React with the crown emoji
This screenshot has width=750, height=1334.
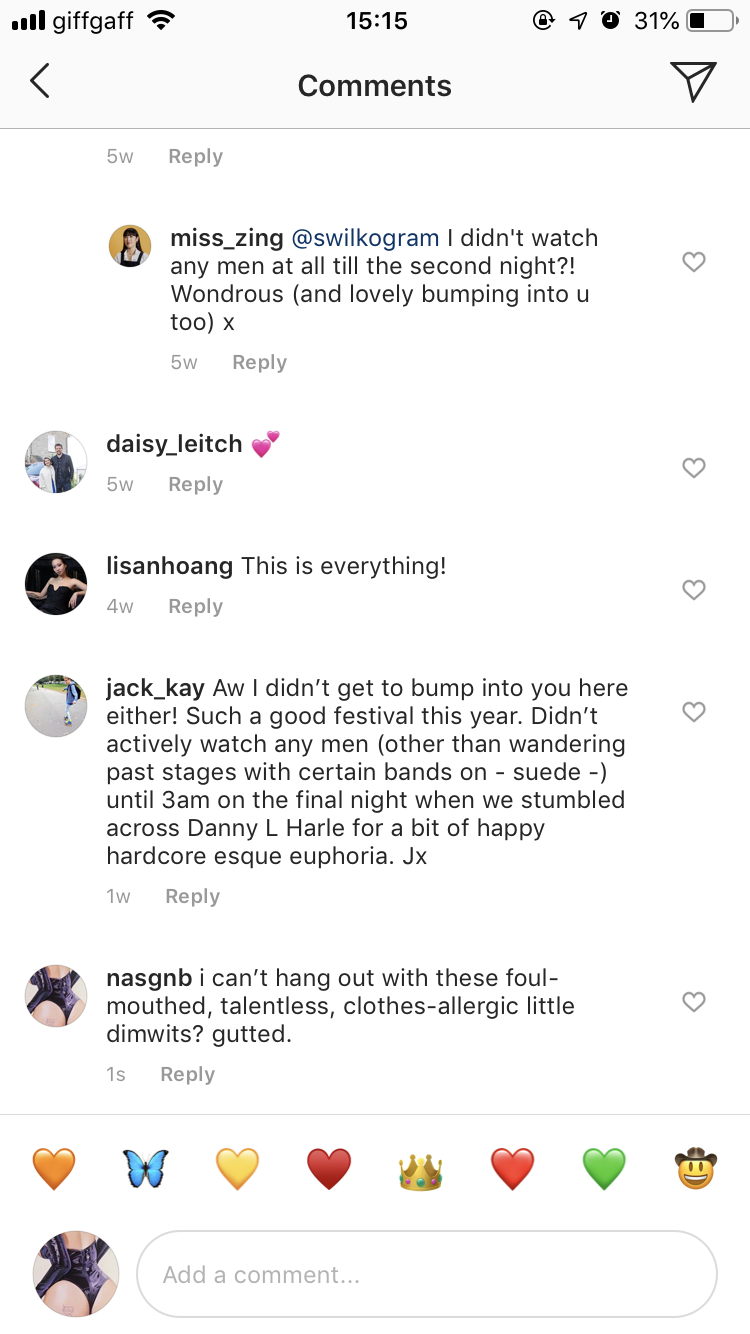pyautogui.click(x=420, y=1168)
